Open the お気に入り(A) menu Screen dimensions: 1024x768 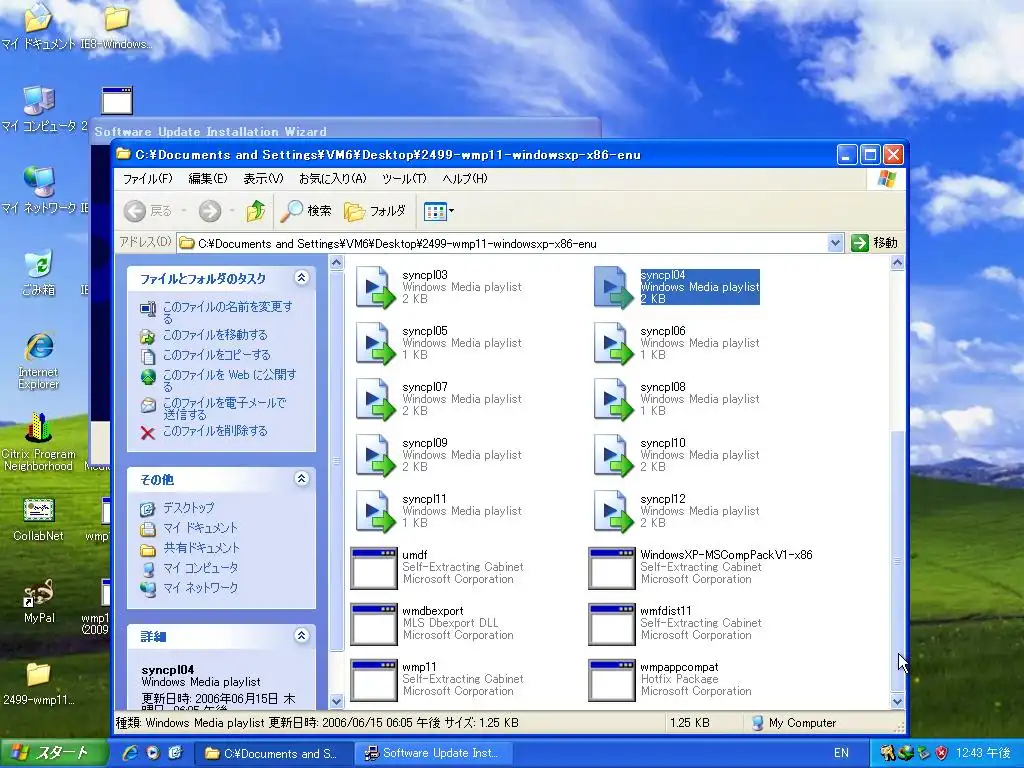coord(332,178)
